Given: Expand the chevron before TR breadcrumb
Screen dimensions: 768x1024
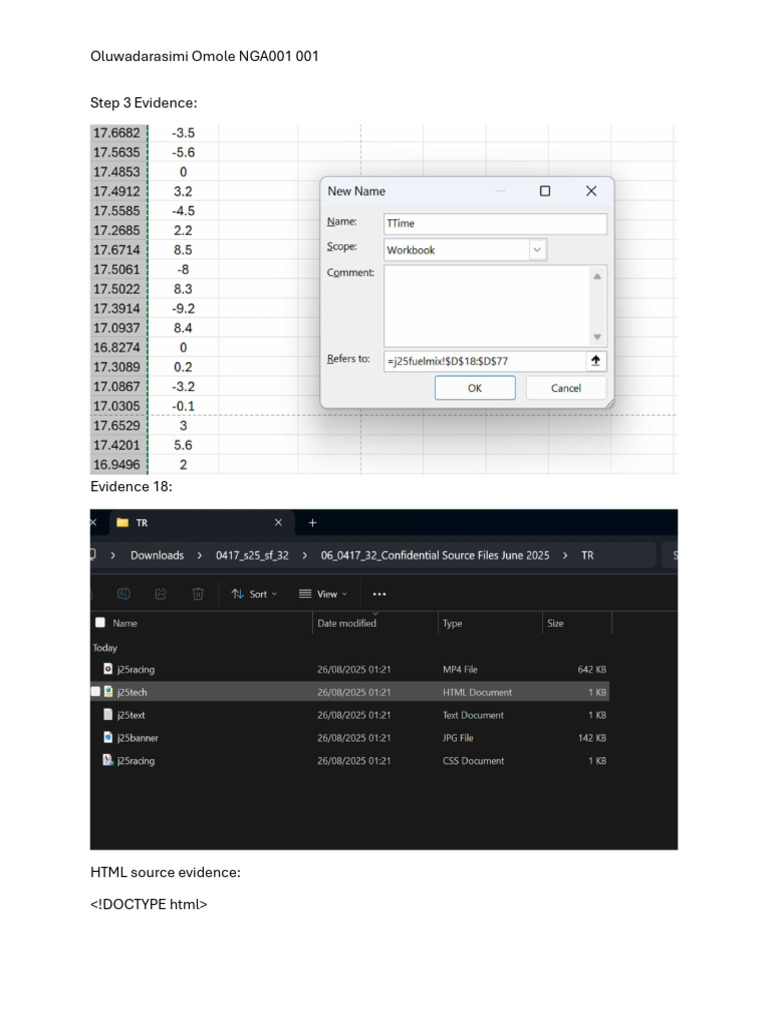Looking at the screenshot, I should click(x=565, y=555).
